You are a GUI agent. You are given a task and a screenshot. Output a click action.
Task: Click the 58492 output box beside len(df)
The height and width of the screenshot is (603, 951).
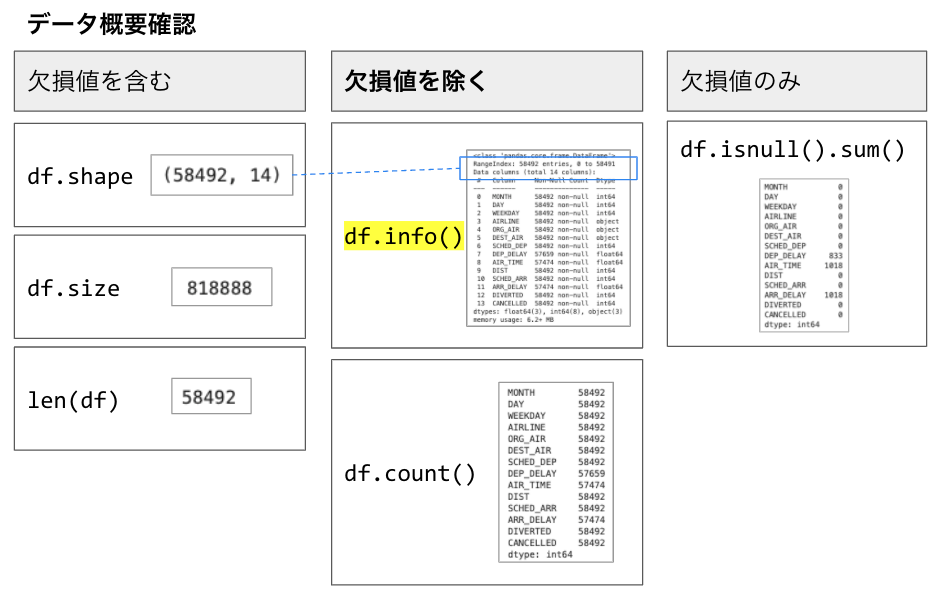(210, 397)
